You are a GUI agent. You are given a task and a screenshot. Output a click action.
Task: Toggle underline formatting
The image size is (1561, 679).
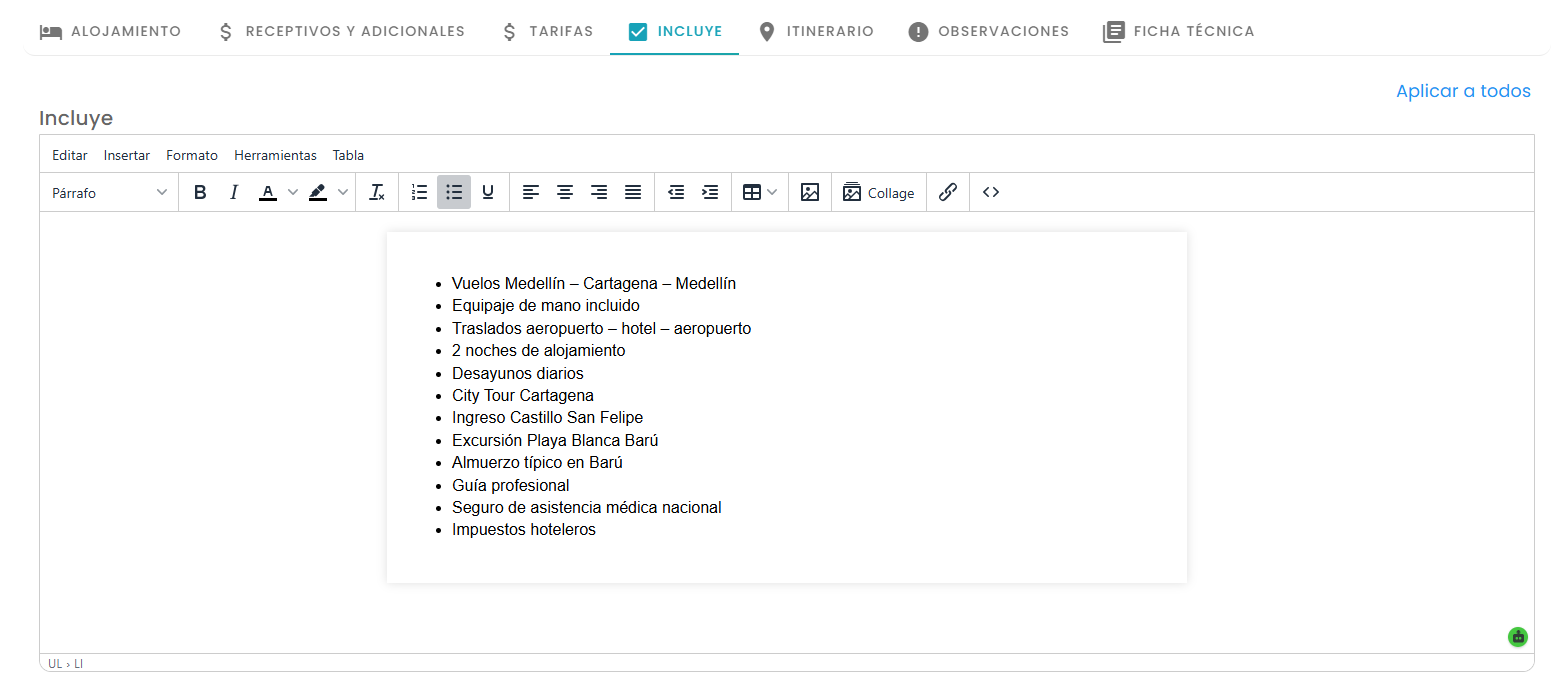click(488, 192)
